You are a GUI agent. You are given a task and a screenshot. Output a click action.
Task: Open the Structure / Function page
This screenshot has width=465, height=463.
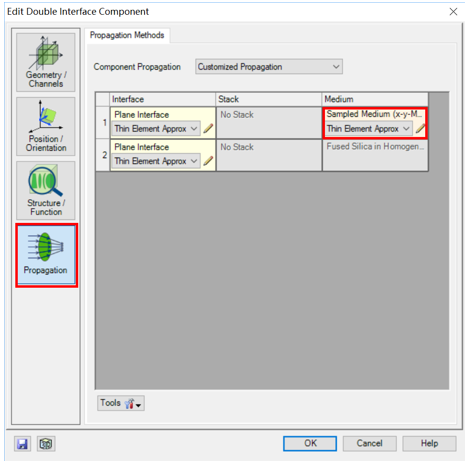[x=46, y=191]
